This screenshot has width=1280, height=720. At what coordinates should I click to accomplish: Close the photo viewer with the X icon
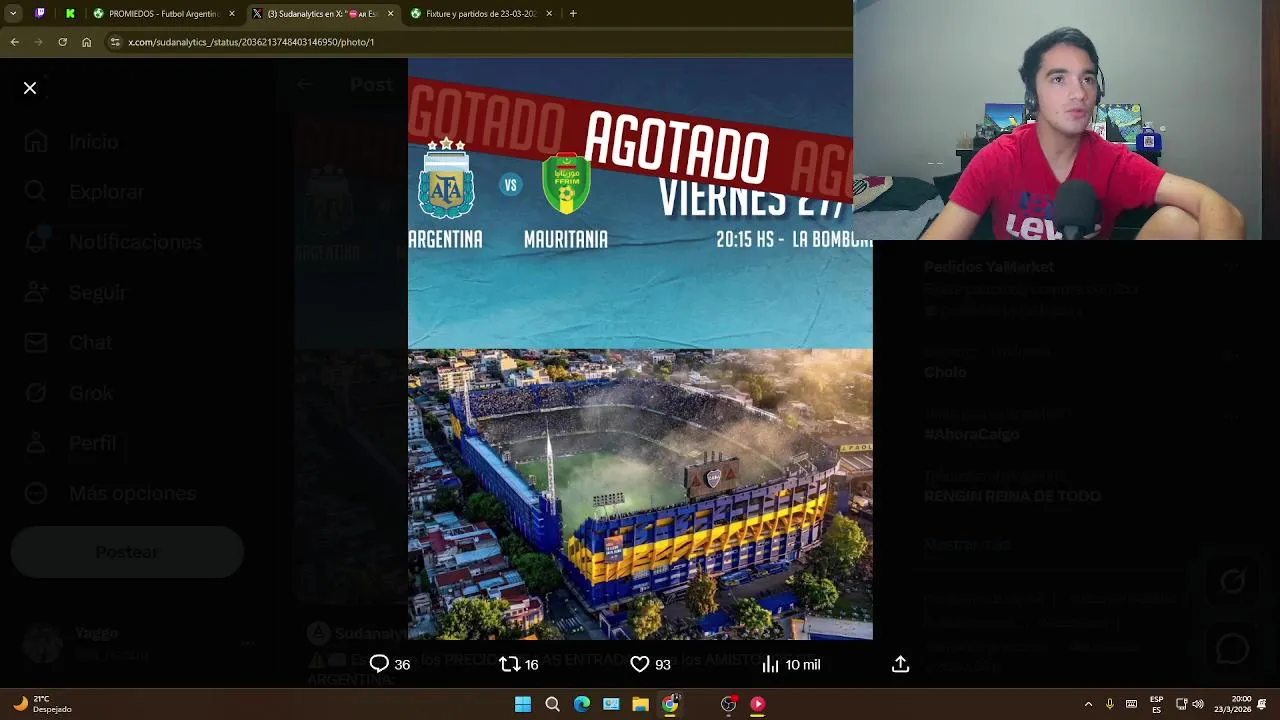30,88
